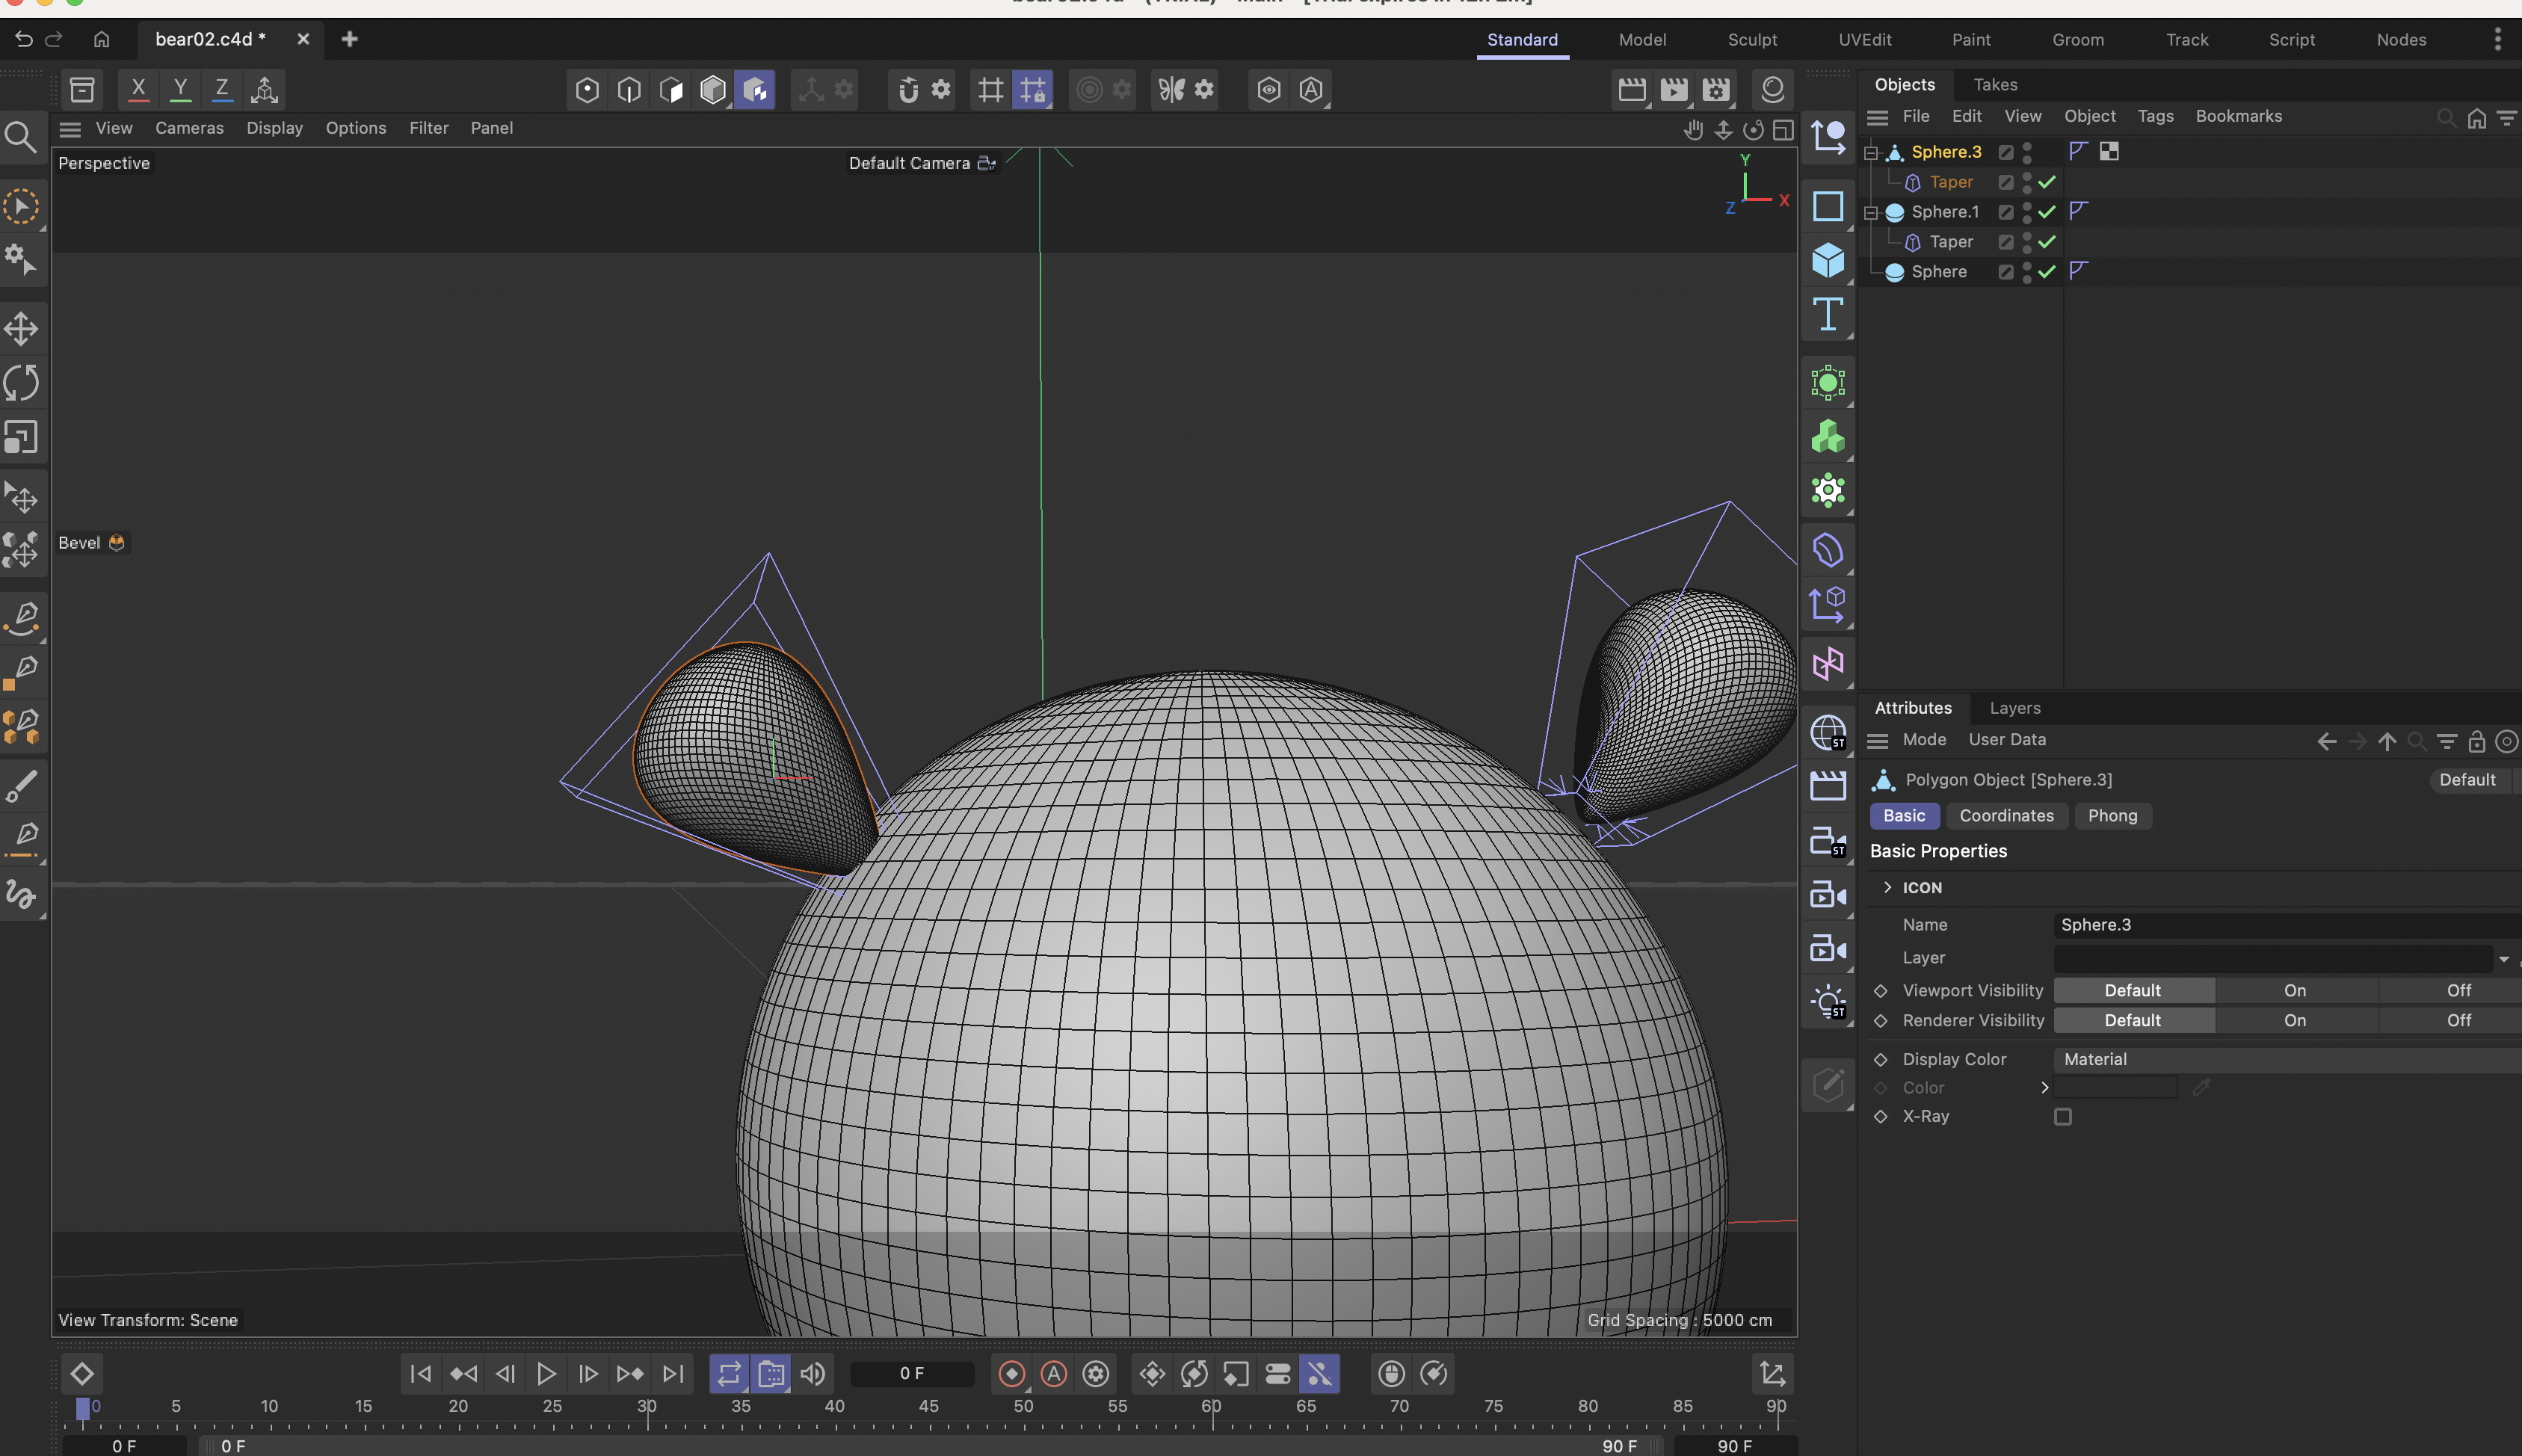The width and height of the screenshot is (2522, 1456).
Task: Enable the X-Ray checkbox
Action: pos(2062,1116)
